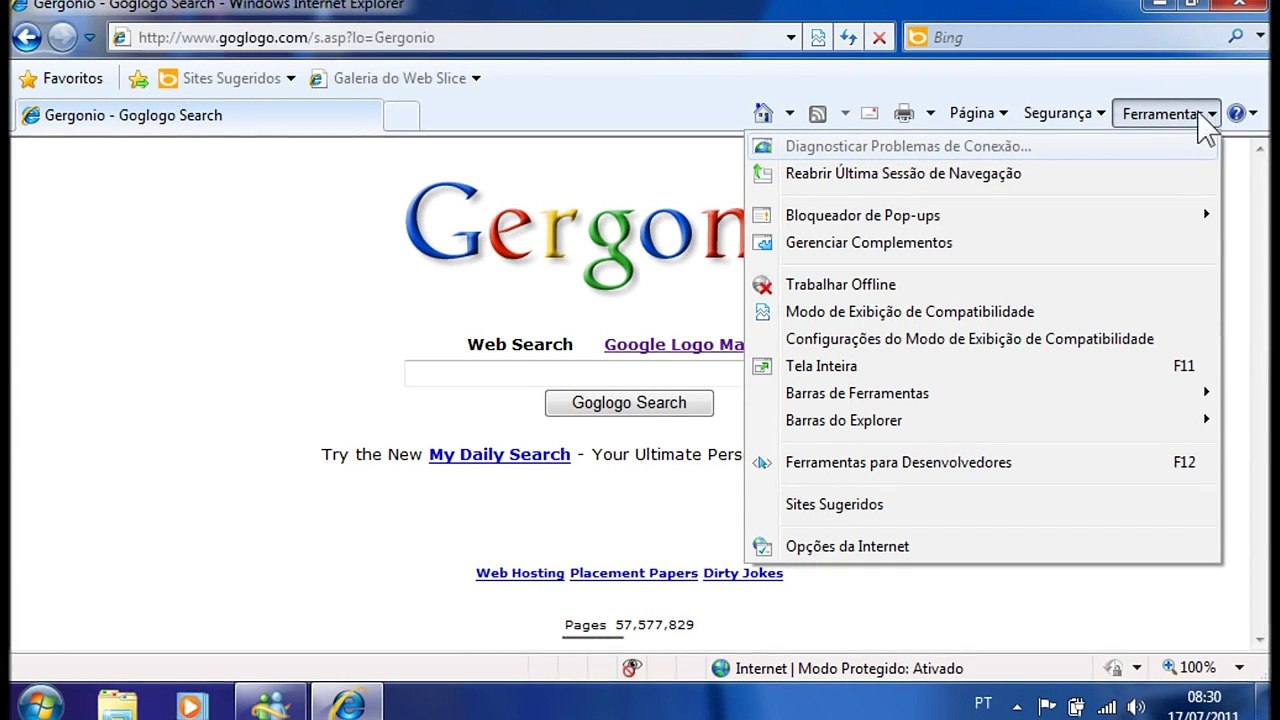Open the Segurança menu dropdown

tap(1064, 114)
